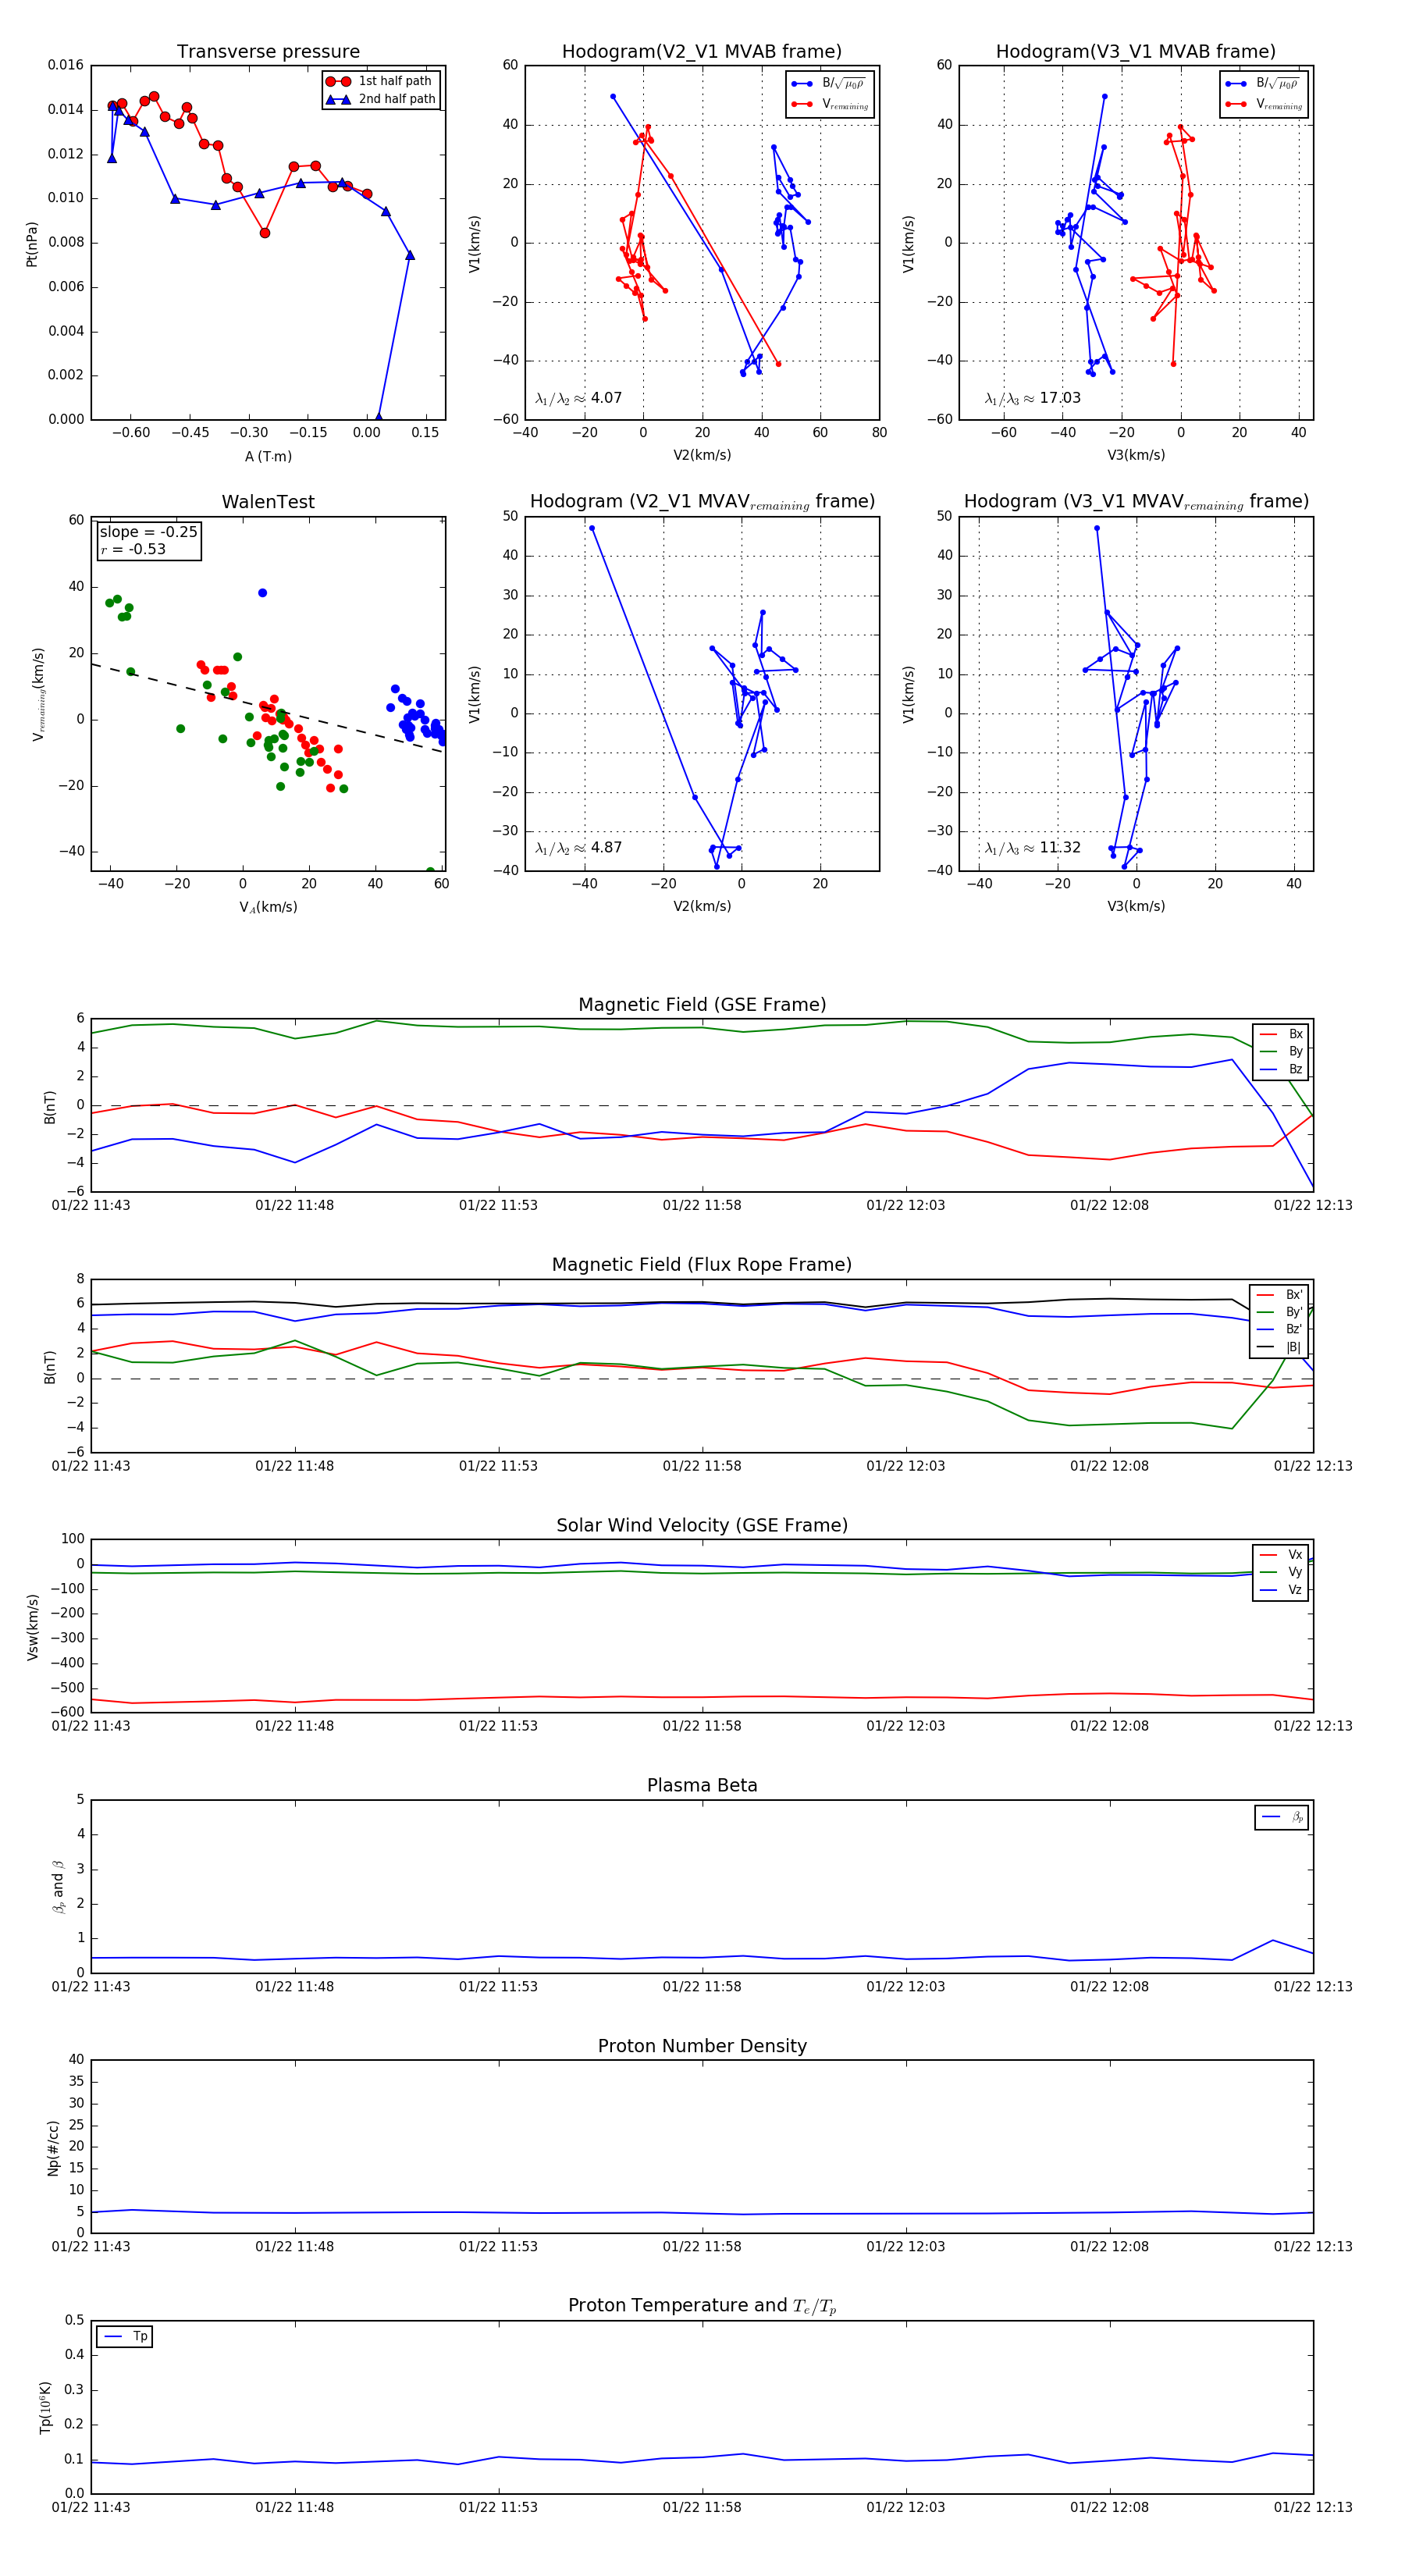Viewport: 1405px width, 2576px height.
Task: Select V_remaining legend entry in V2_V1 MVAB hodogram
Action: click(x=829, y=104)
